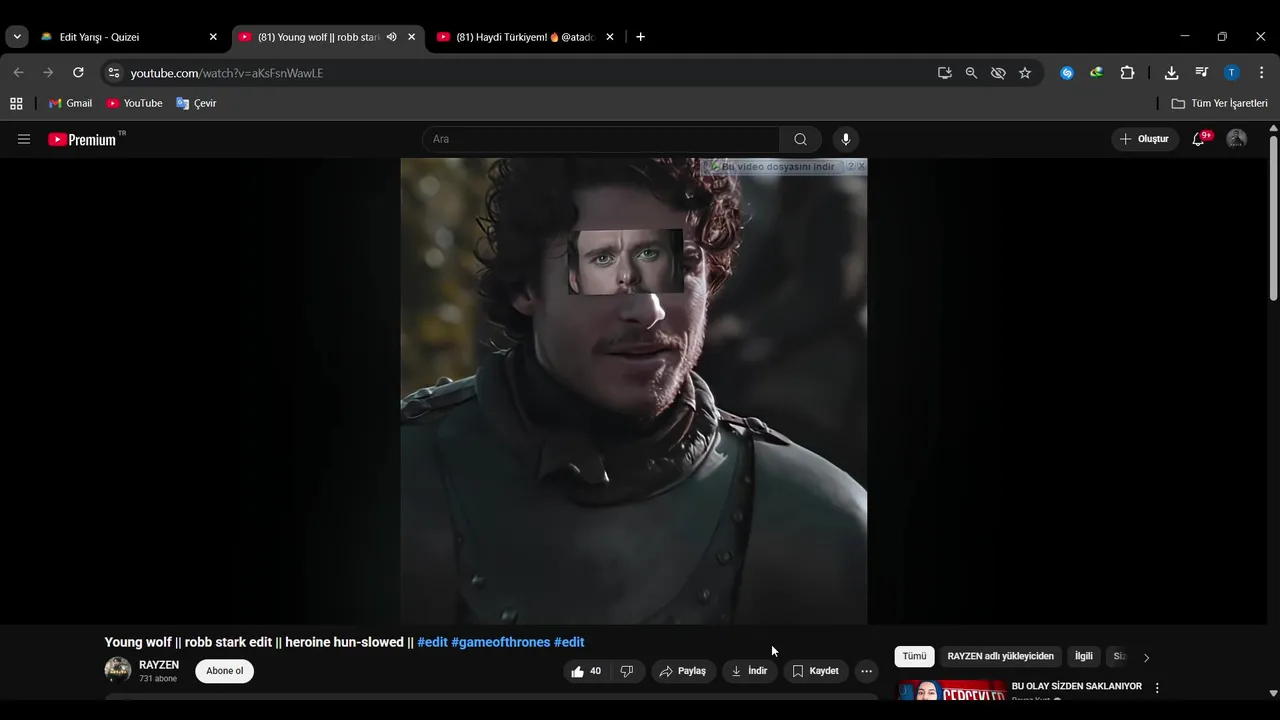
Task: Open options for 'BU OLAY SİZDEN SAKLANIYOR' video
Action: 1157,688
